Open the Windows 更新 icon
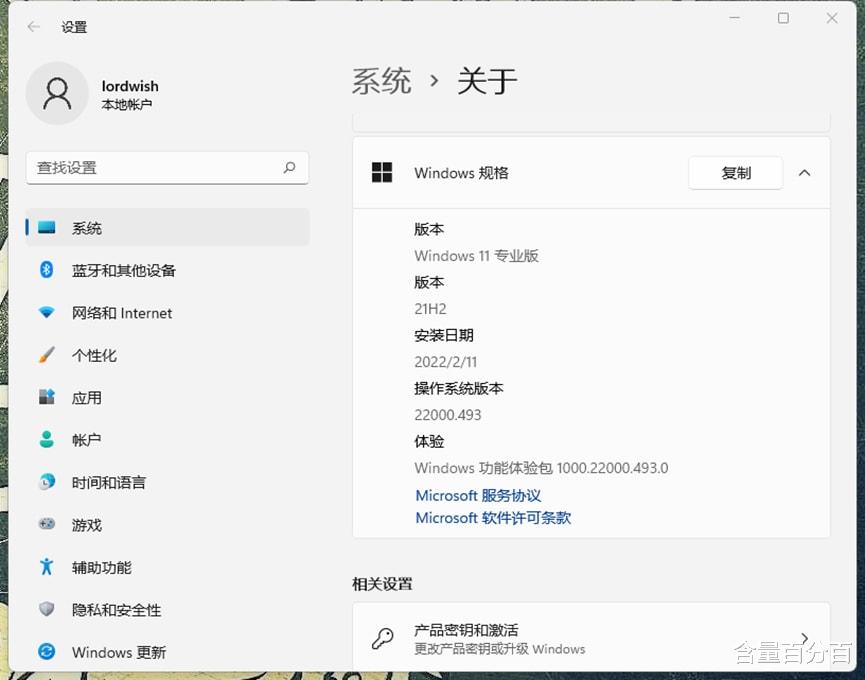The width and height of the screenshot is (865, 680). (x=48, y=652)
